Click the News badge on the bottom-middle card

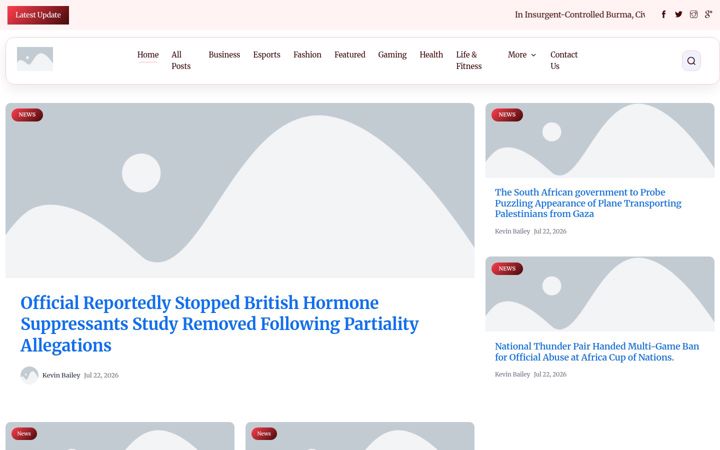(x=264, y=433)
